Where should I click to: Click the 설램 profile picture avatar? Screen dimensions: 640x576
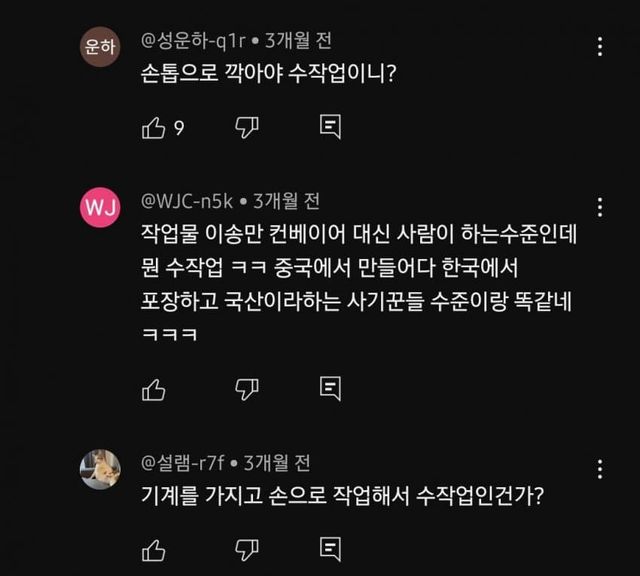click(x=100, y=469)
